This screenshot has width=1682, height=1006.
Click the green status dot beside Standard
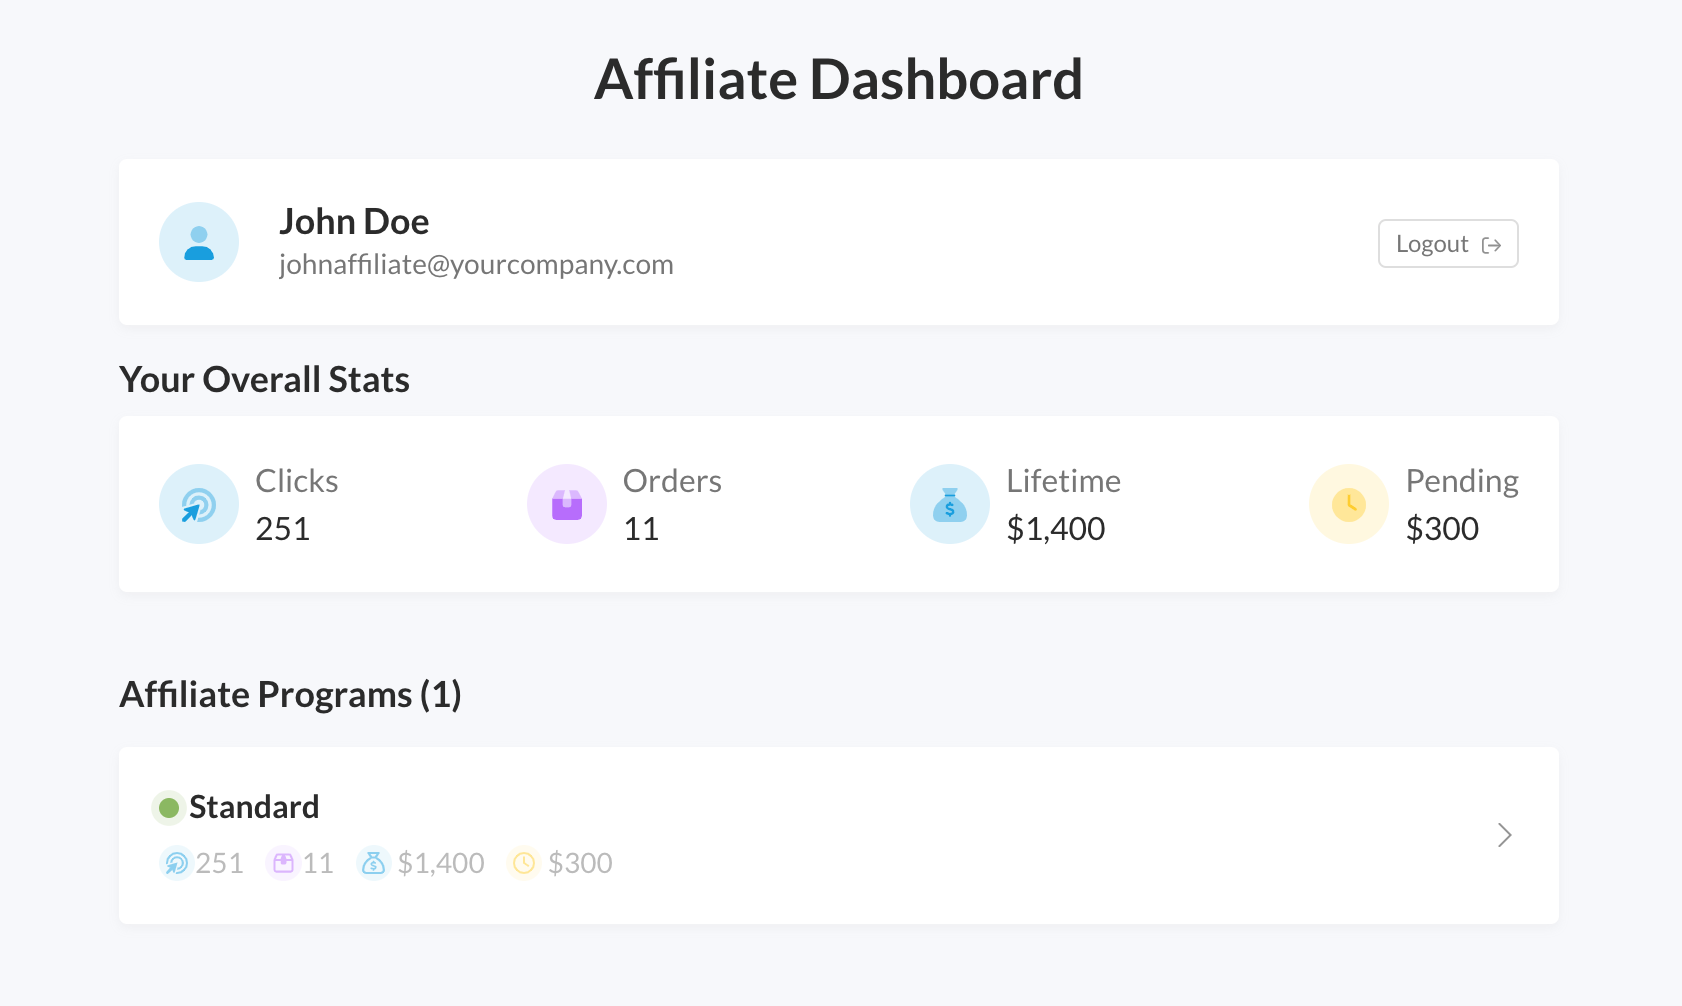click(169, 807)
